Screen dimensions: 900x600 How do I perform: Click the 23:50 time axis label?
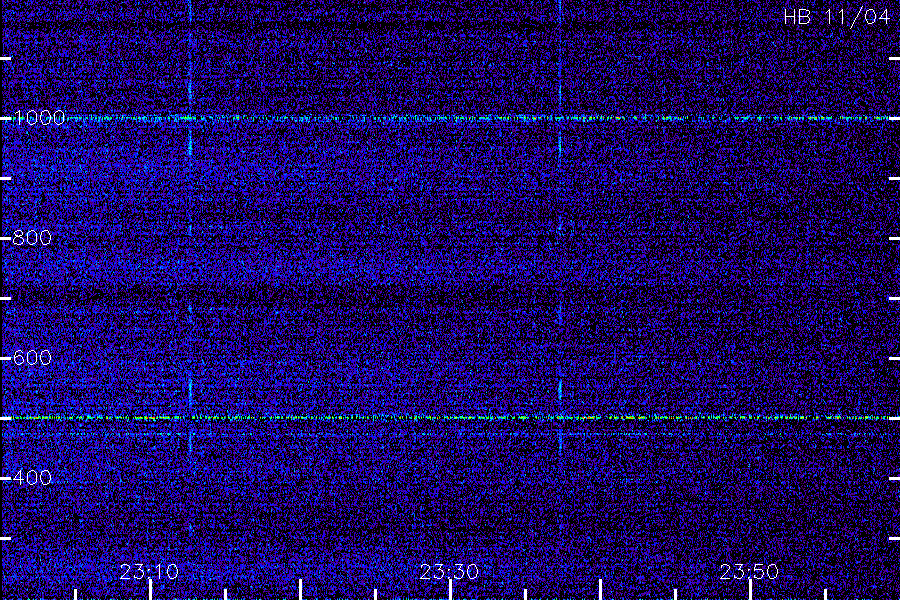(749, 571)
